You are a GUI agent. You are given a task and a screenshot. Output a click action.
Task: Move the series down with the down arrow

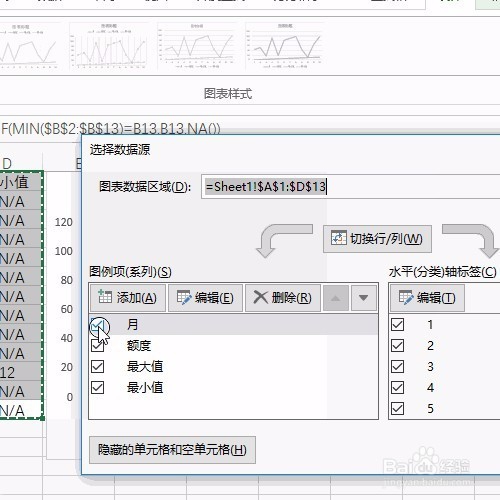tap(364, 298)
